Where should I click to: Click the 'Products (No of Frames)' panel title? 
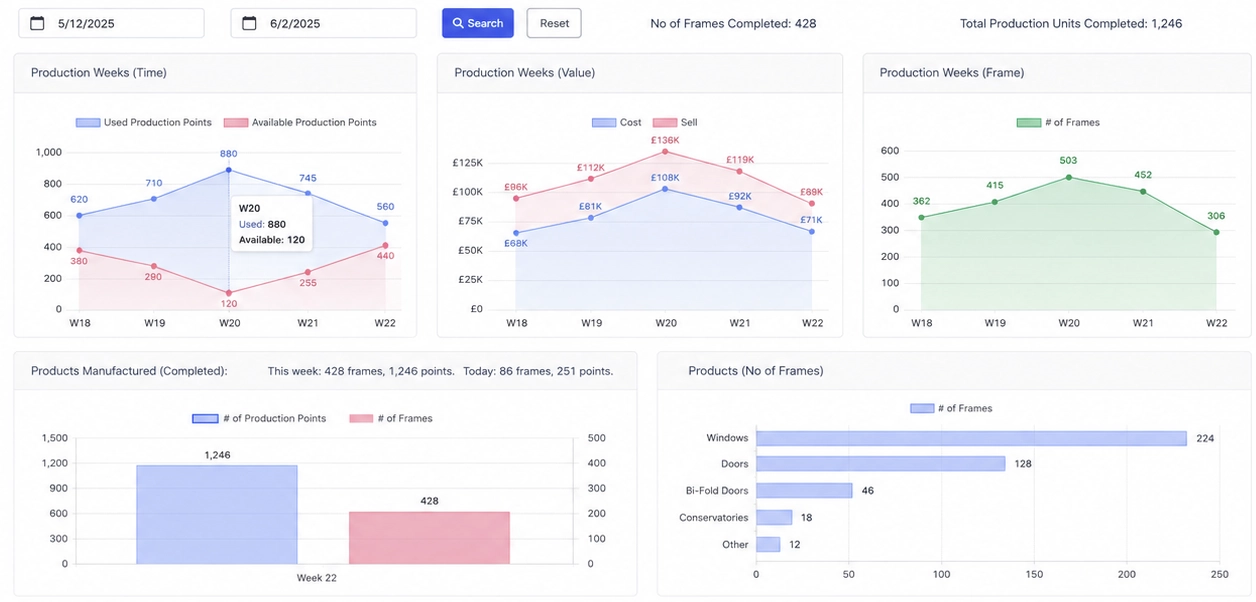coord(756,371)
